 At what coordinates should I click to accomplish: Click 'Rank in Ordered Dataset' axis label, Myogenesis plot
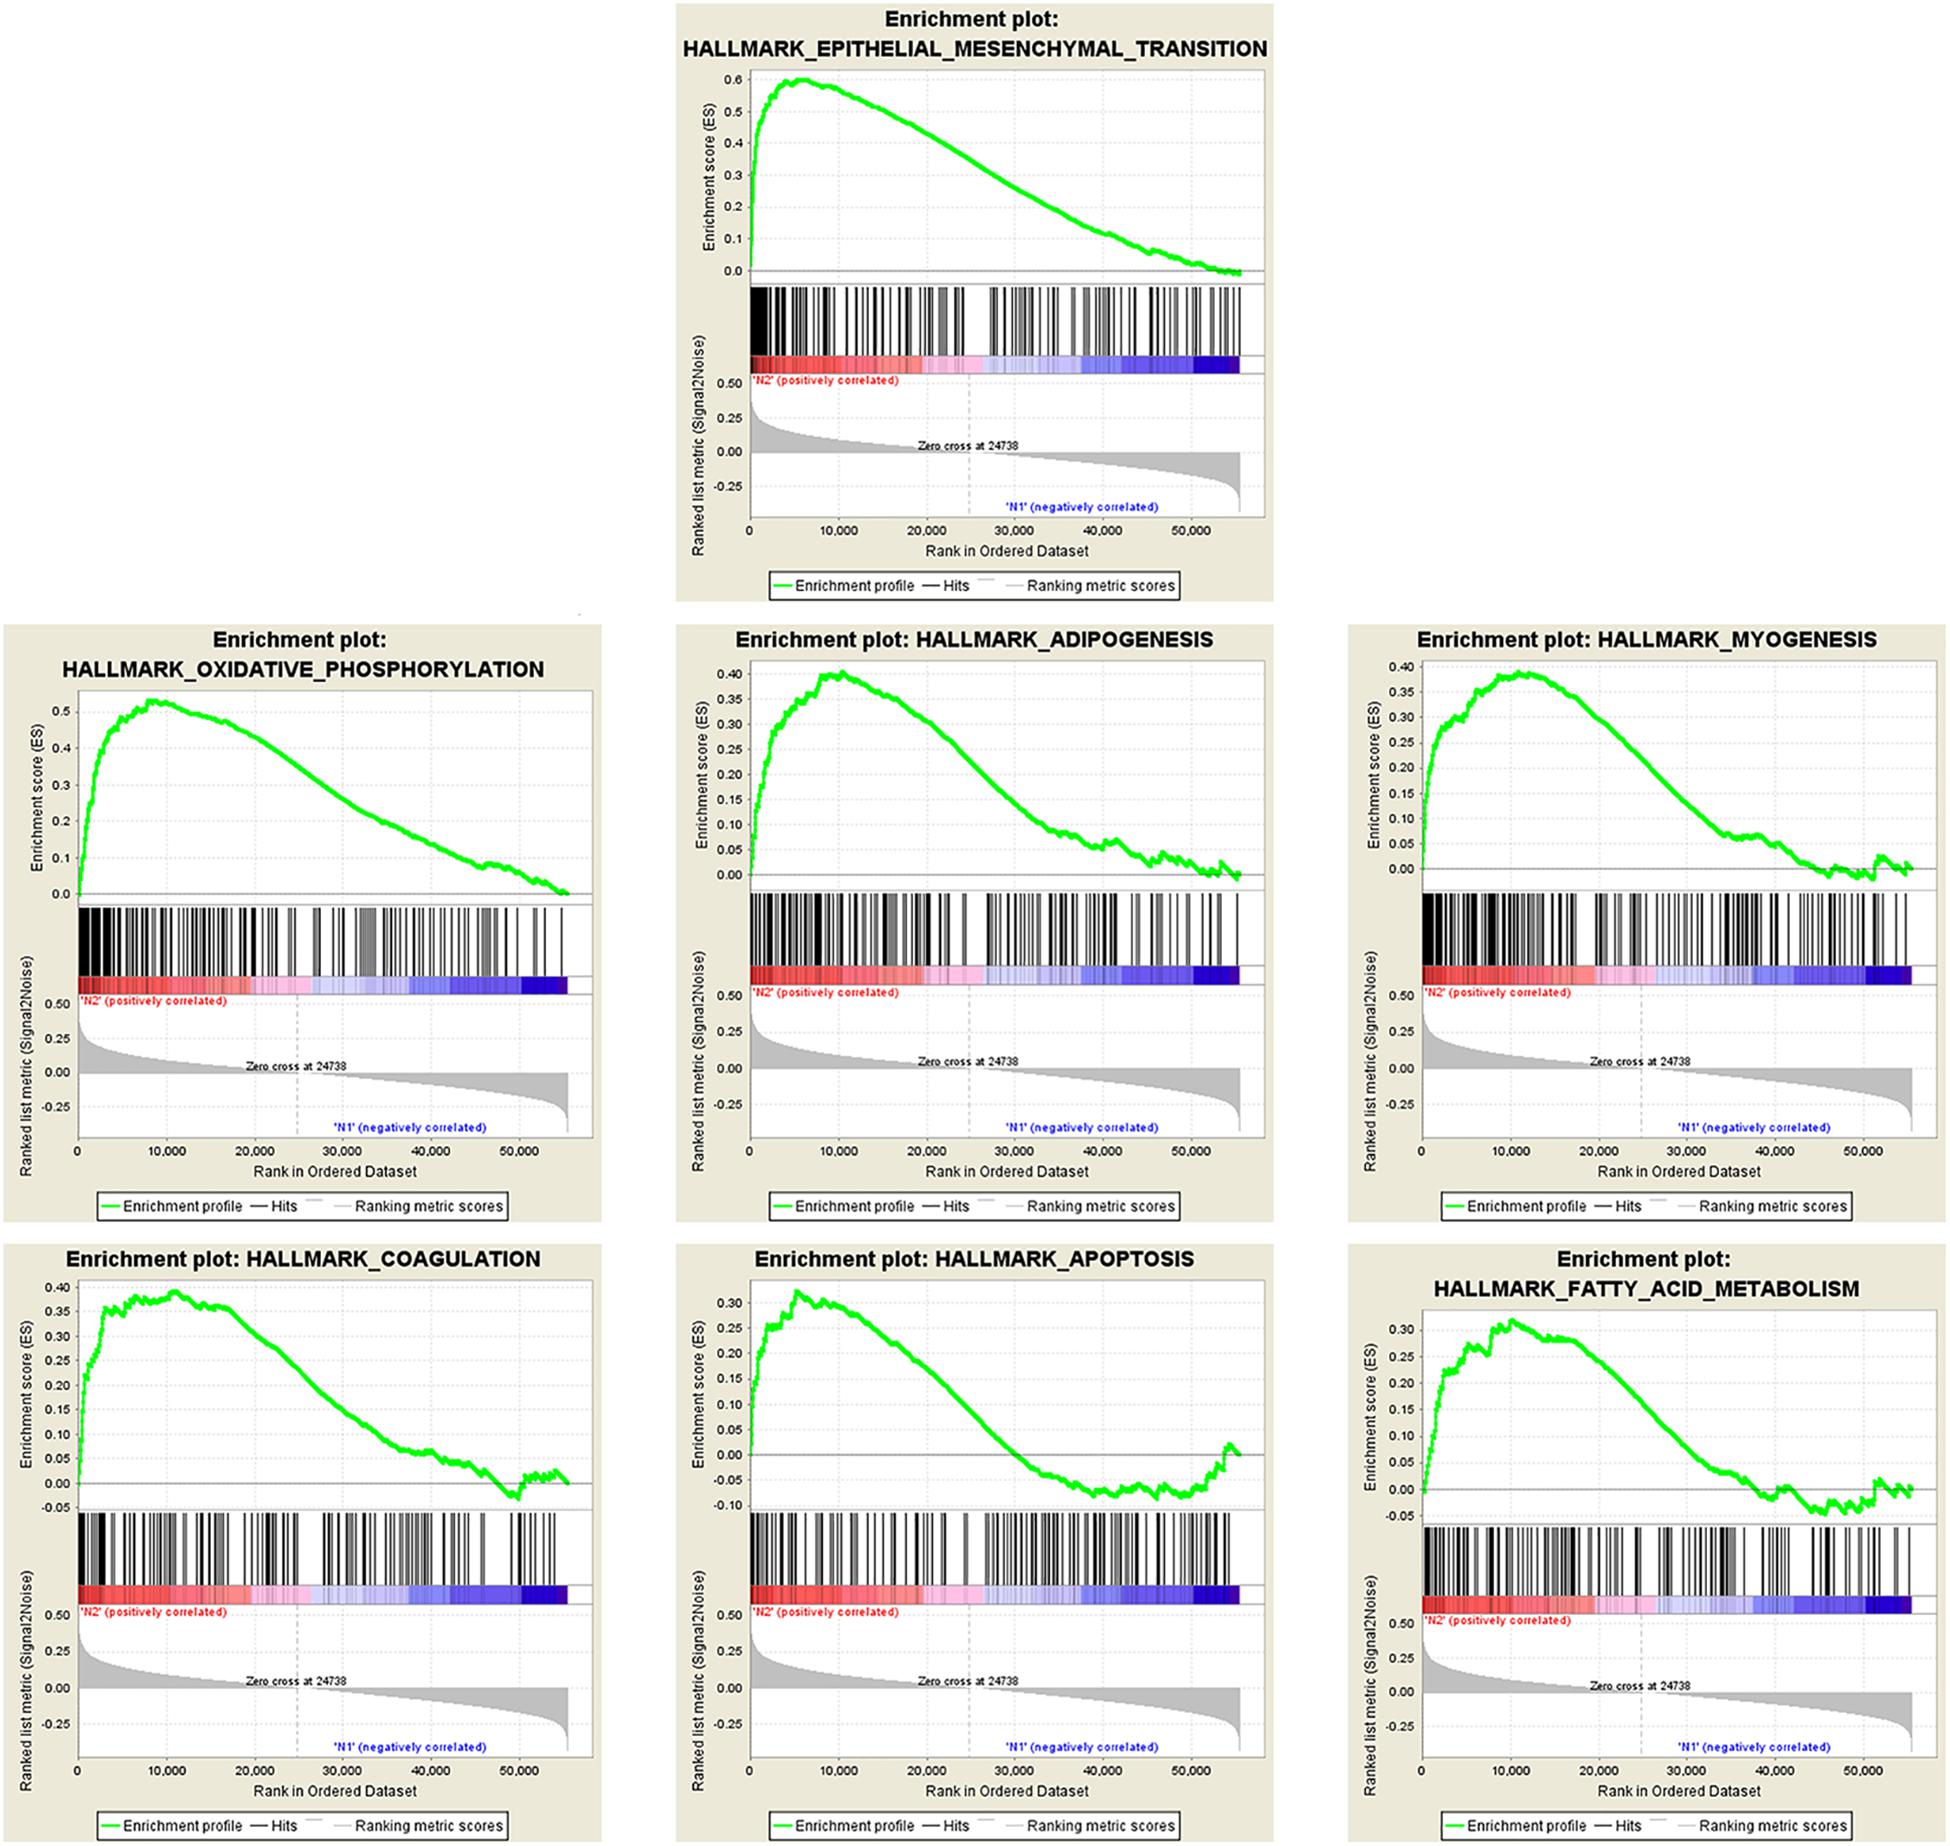point(1679,1172)
